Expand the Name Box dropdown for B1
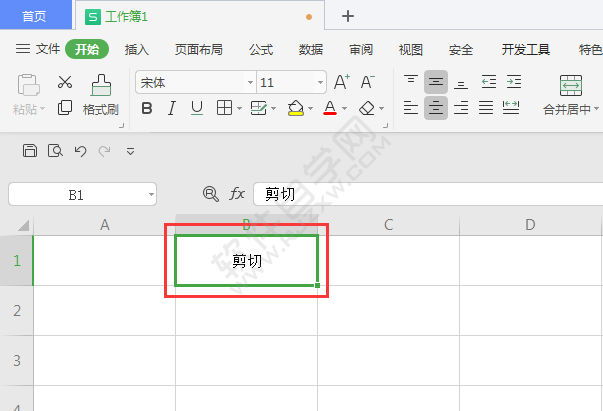The width and height of the screenshot is (603, 411). 150,194
